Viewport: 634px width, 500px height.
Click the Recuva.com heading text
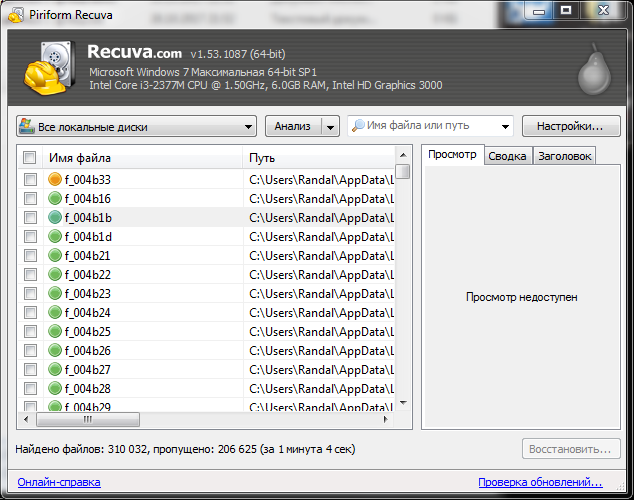(135, 52)
